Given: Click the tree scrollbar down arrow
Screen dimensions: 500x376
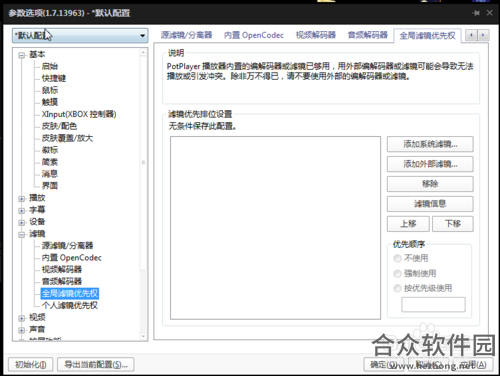Looking at the screenshot, I should pos(143,336).
